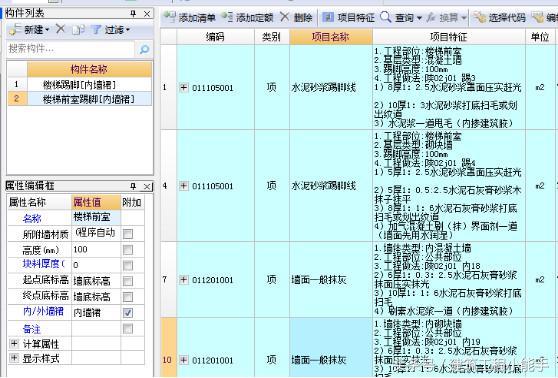Click the 添加定额 toolbar button

[x=247, y=17]
